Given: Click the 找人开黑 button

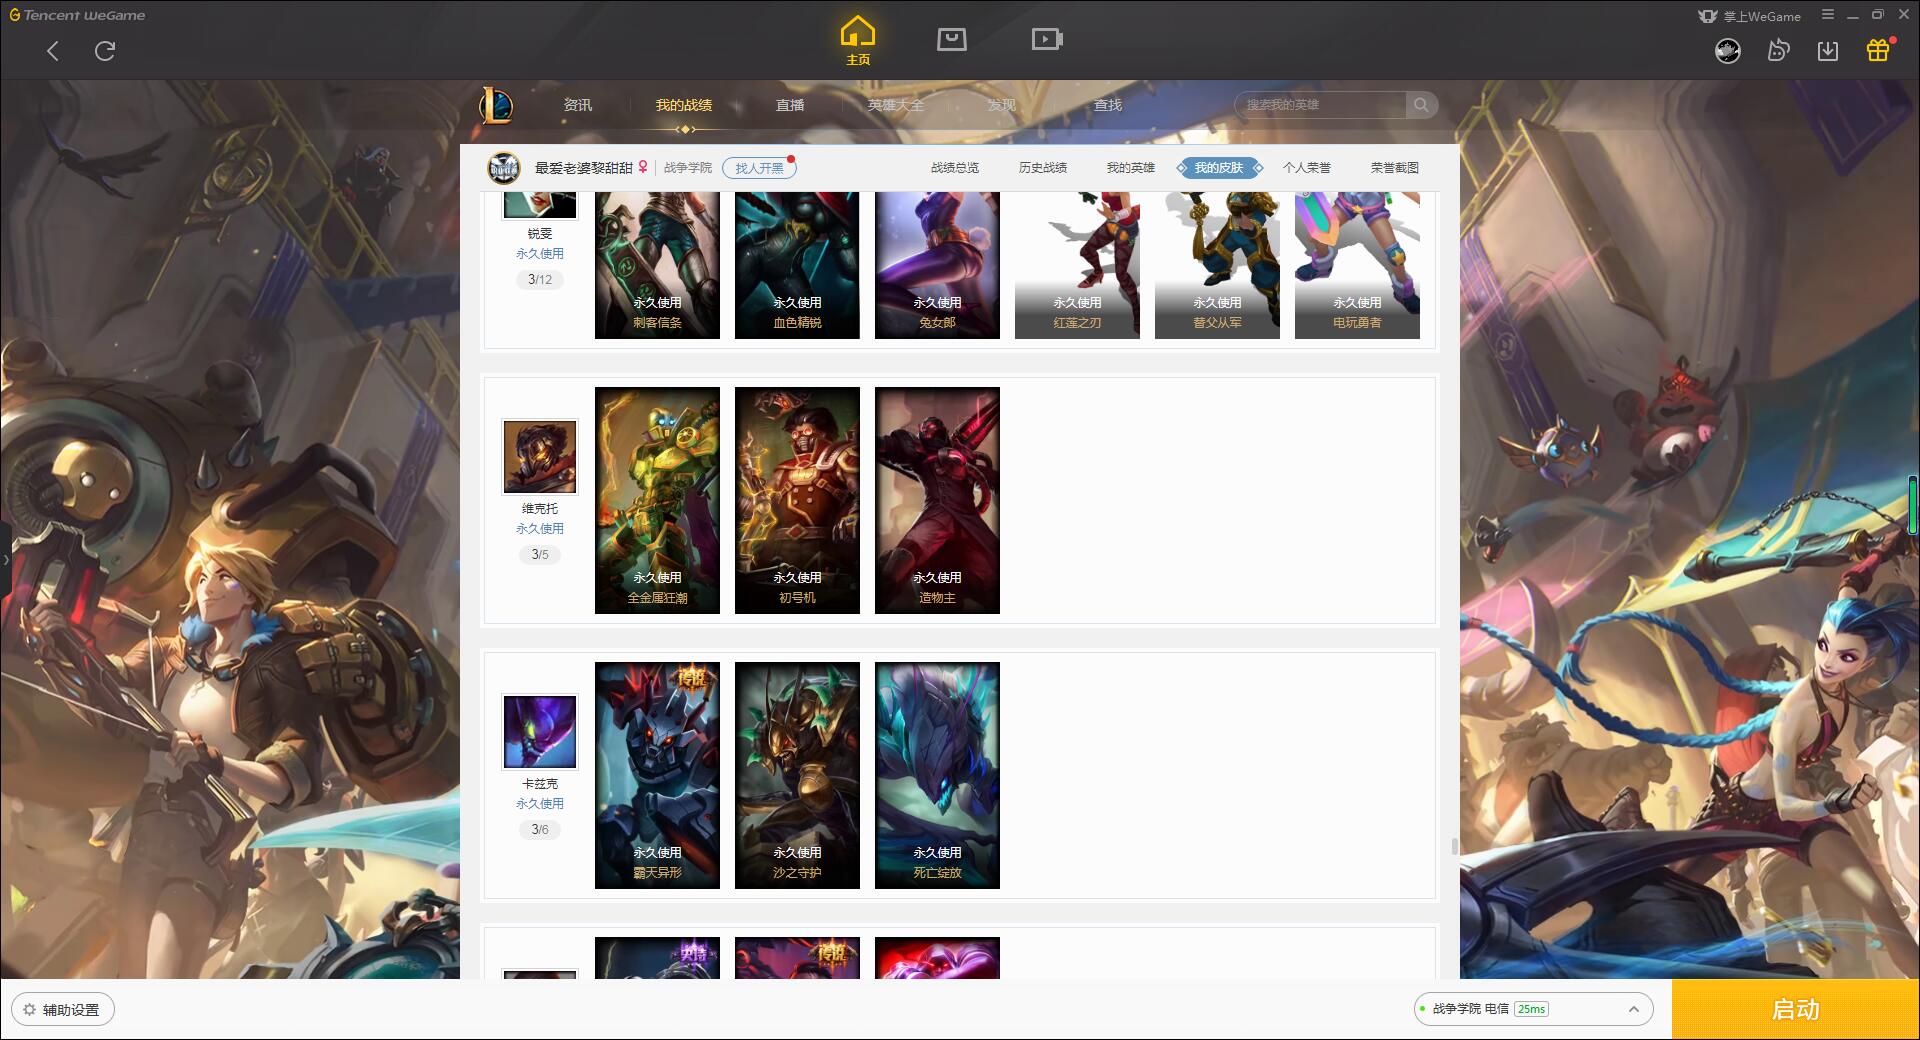Looking at the screenshot, I should (759, 168).
